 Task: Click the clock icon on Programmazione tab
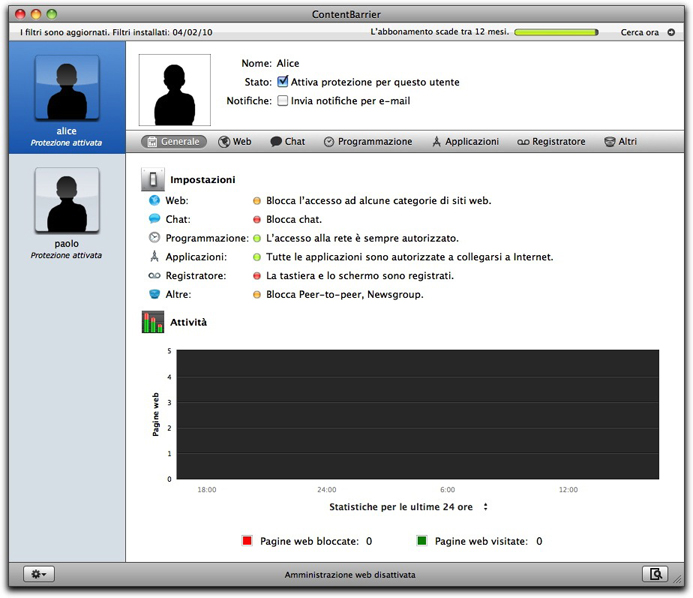pyautogui.click(x=329, y=142)
